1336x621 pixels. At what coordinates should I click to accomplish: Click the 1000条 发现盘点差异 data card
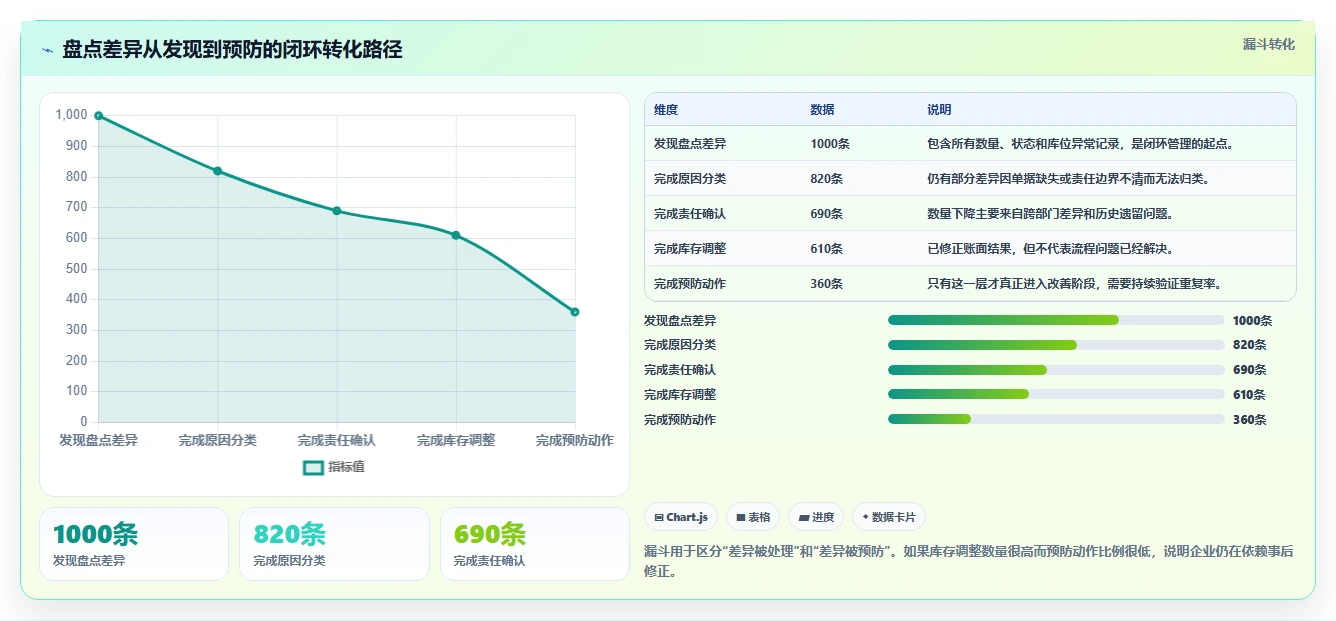click(x=134, y=544)
